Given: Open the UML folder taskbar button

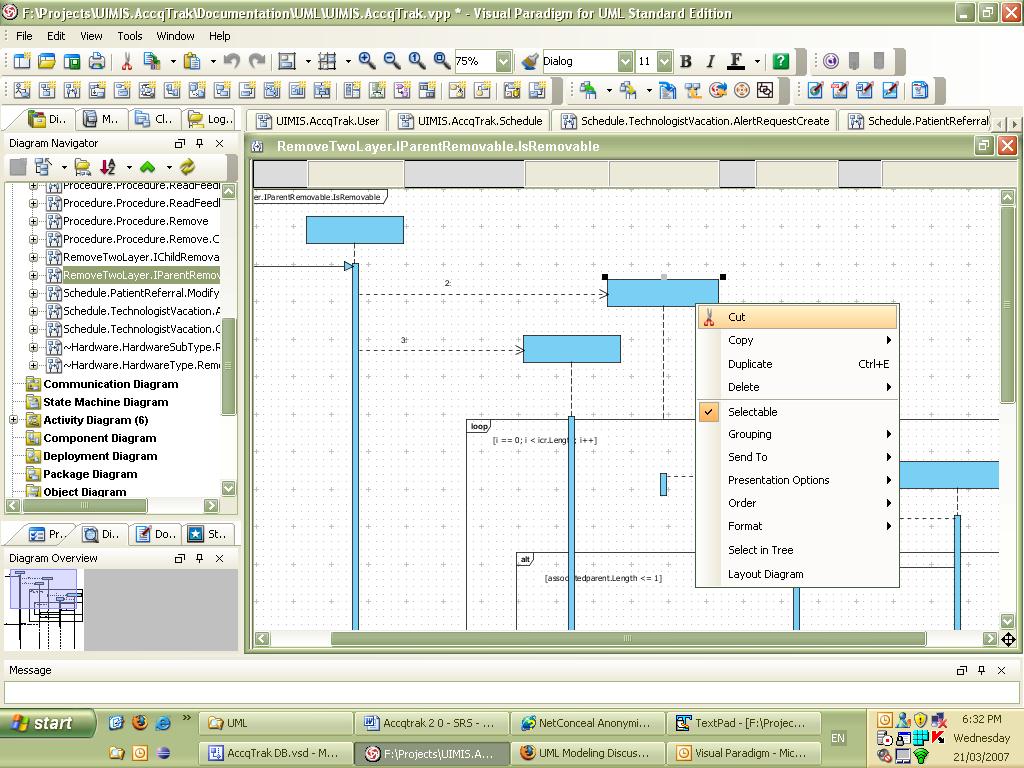Looking at the screenshot, I should (276, 723).
